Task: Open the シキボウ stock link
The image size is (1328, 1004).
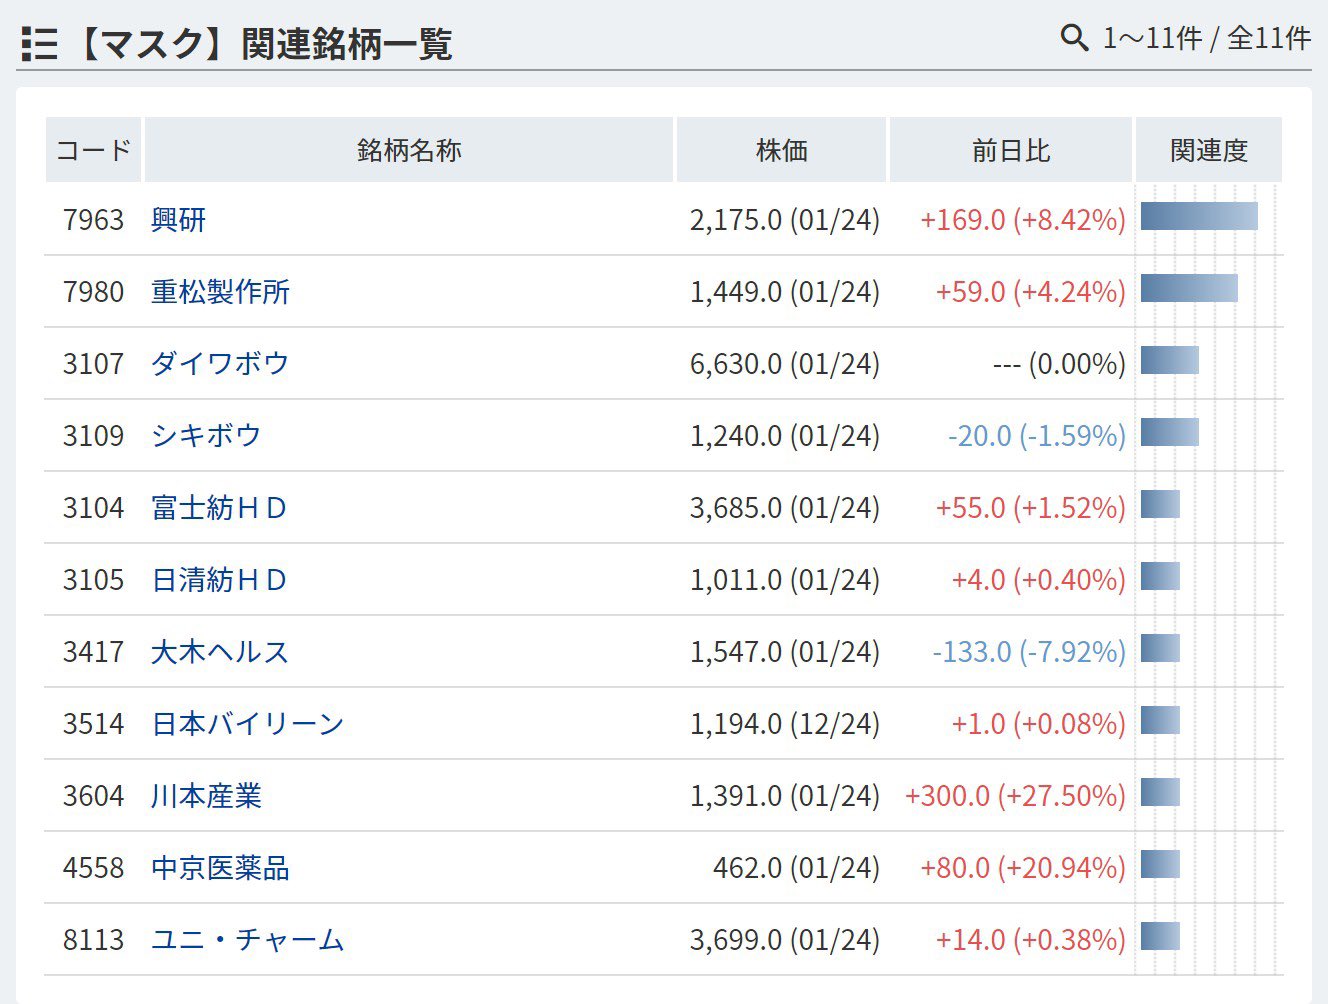Action: [x=206, y=436]
